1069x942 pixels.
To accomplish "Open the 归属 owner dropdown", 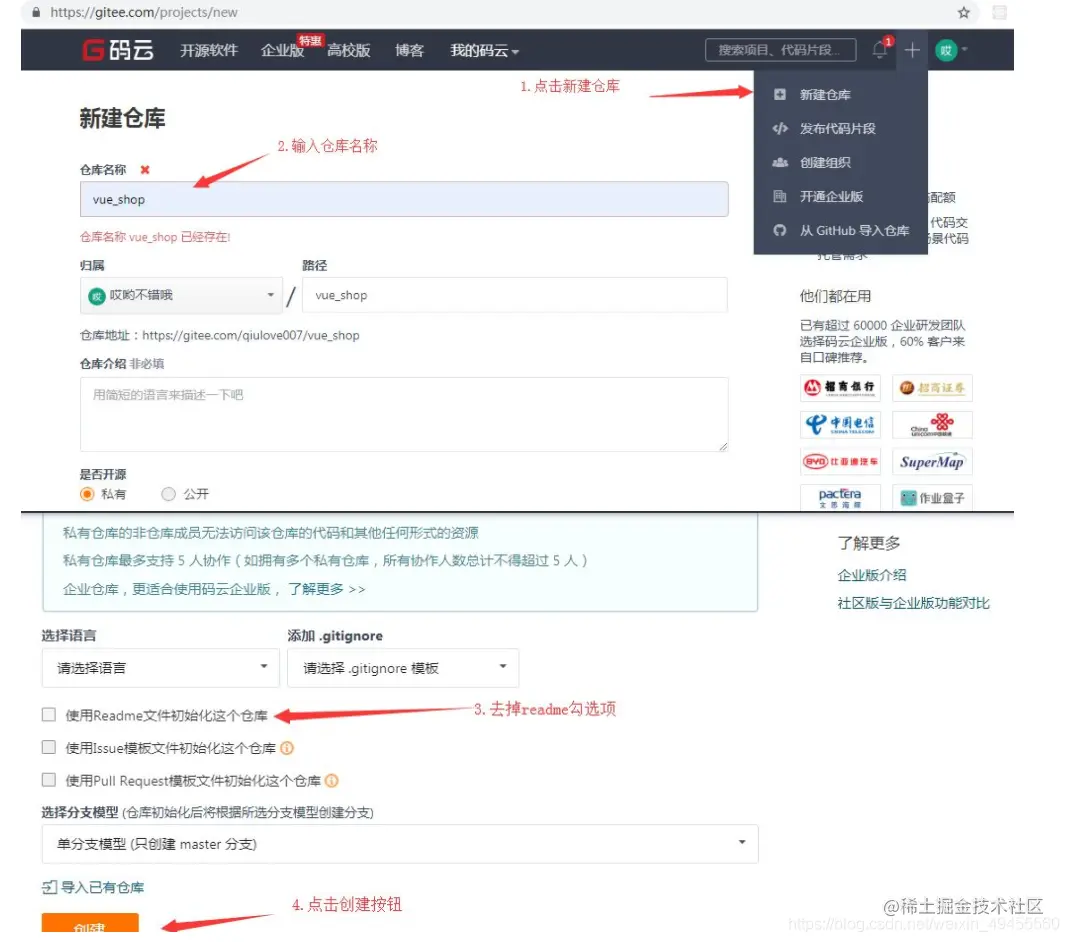I will (x=181, y=295).
